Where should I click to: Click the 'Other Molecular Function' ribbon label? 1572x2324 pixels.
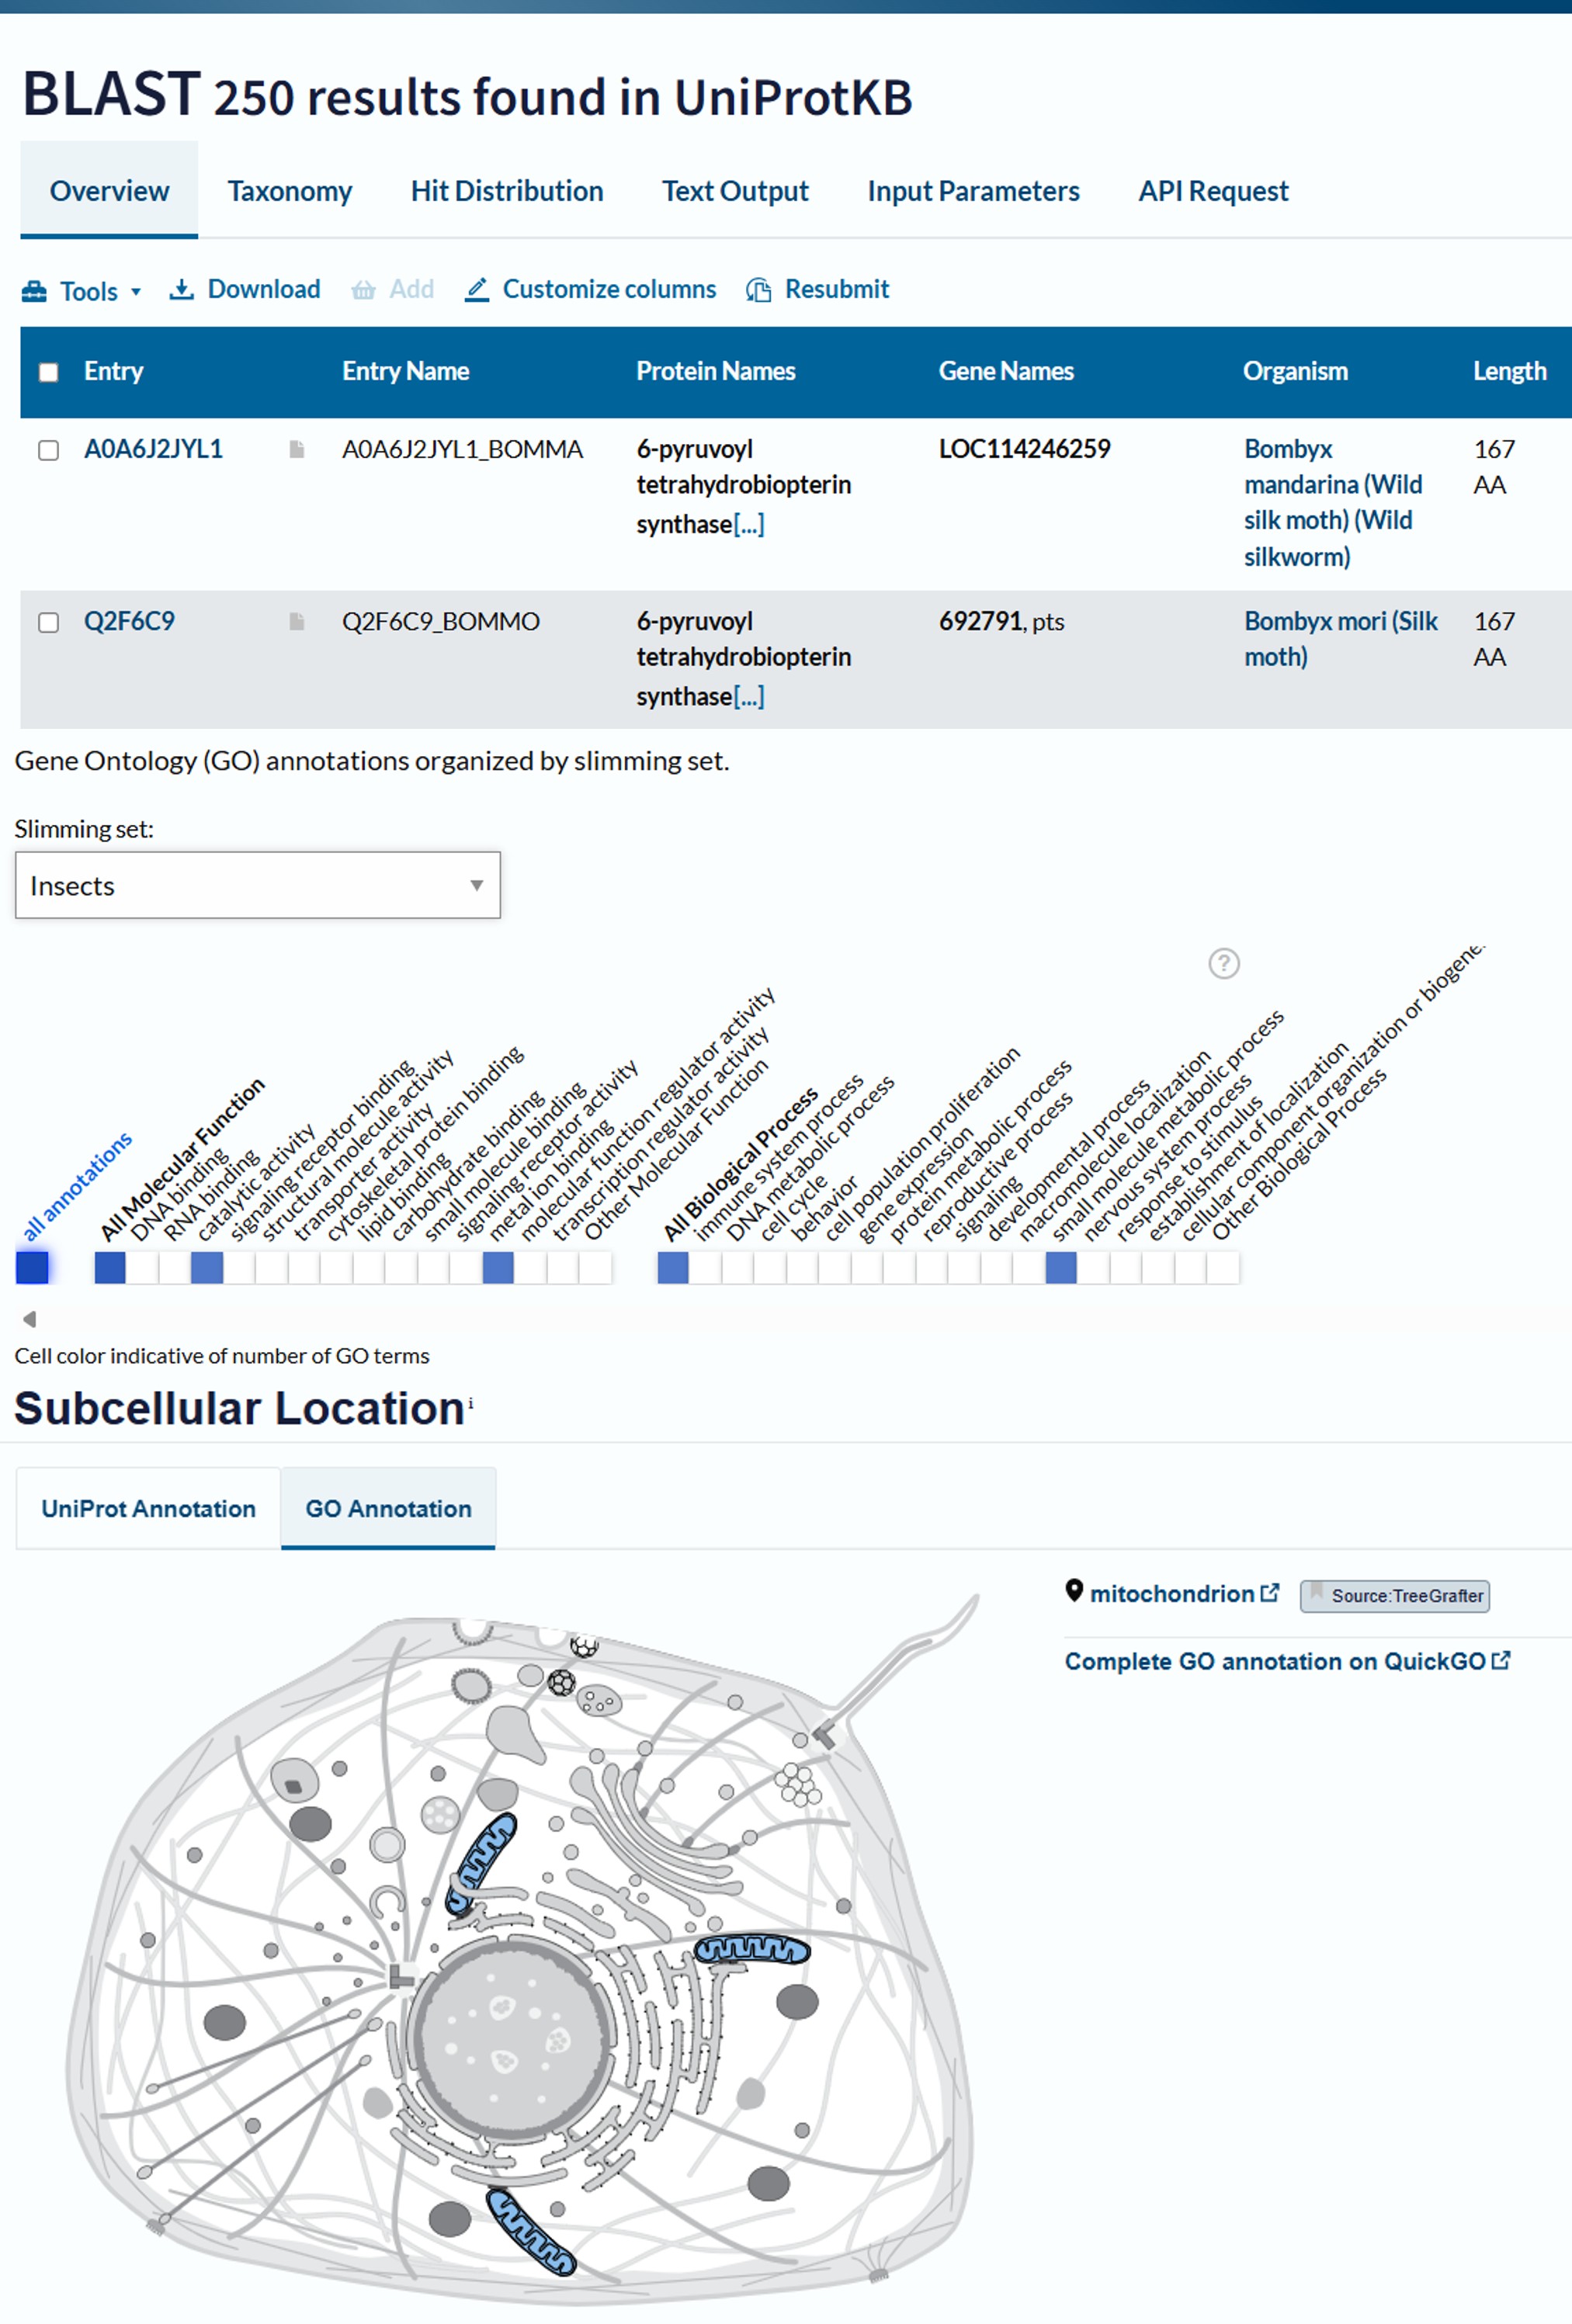click(676, 1149)
